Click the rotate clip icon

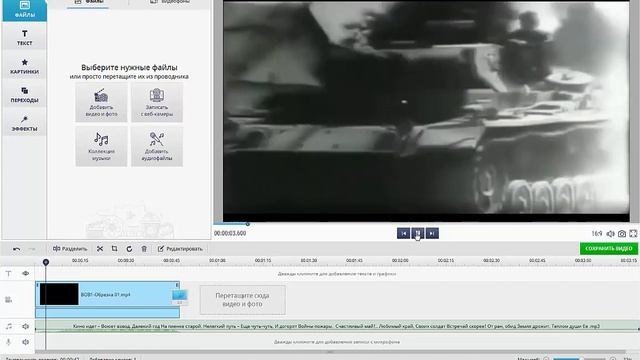pos(129,249)
